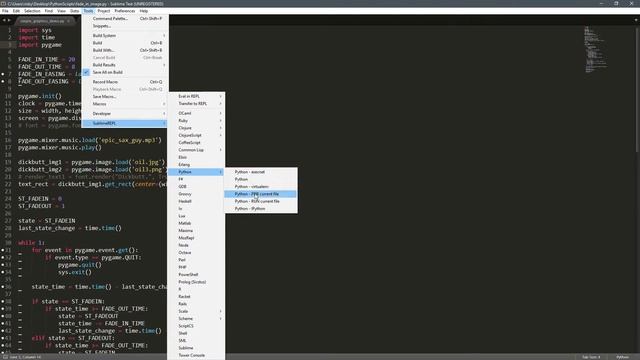Start Shell REPL

(196, 333)
